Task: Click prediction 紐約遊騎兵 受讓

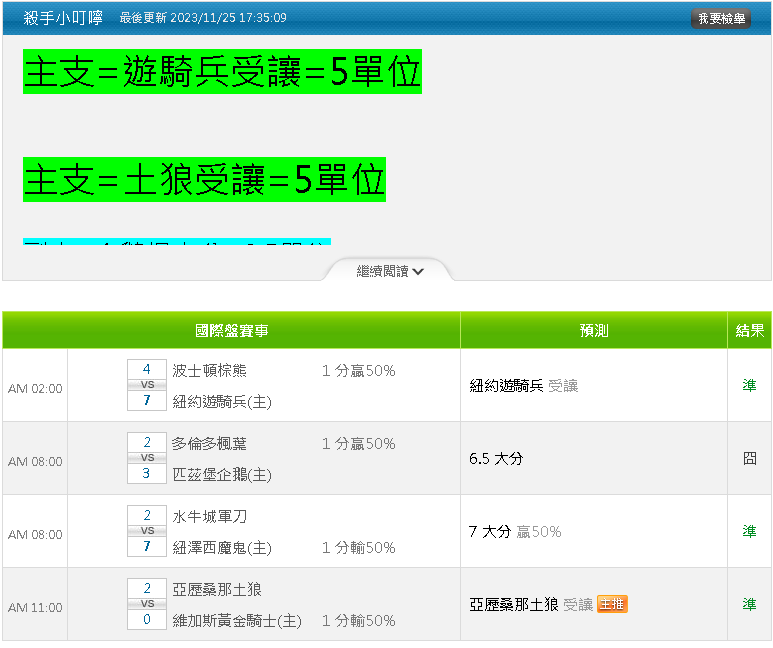Action: click(x=524, y=386)
